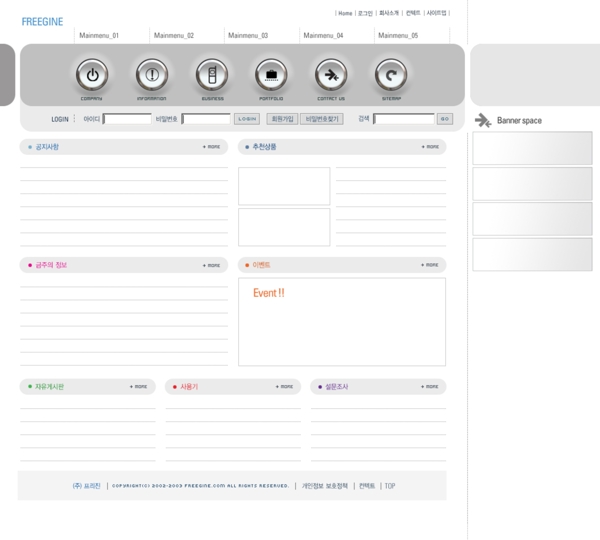The width and height of the screenshot is (600, 540).
Task: Open more in 이벤트 section
Action: coord(430,265)
